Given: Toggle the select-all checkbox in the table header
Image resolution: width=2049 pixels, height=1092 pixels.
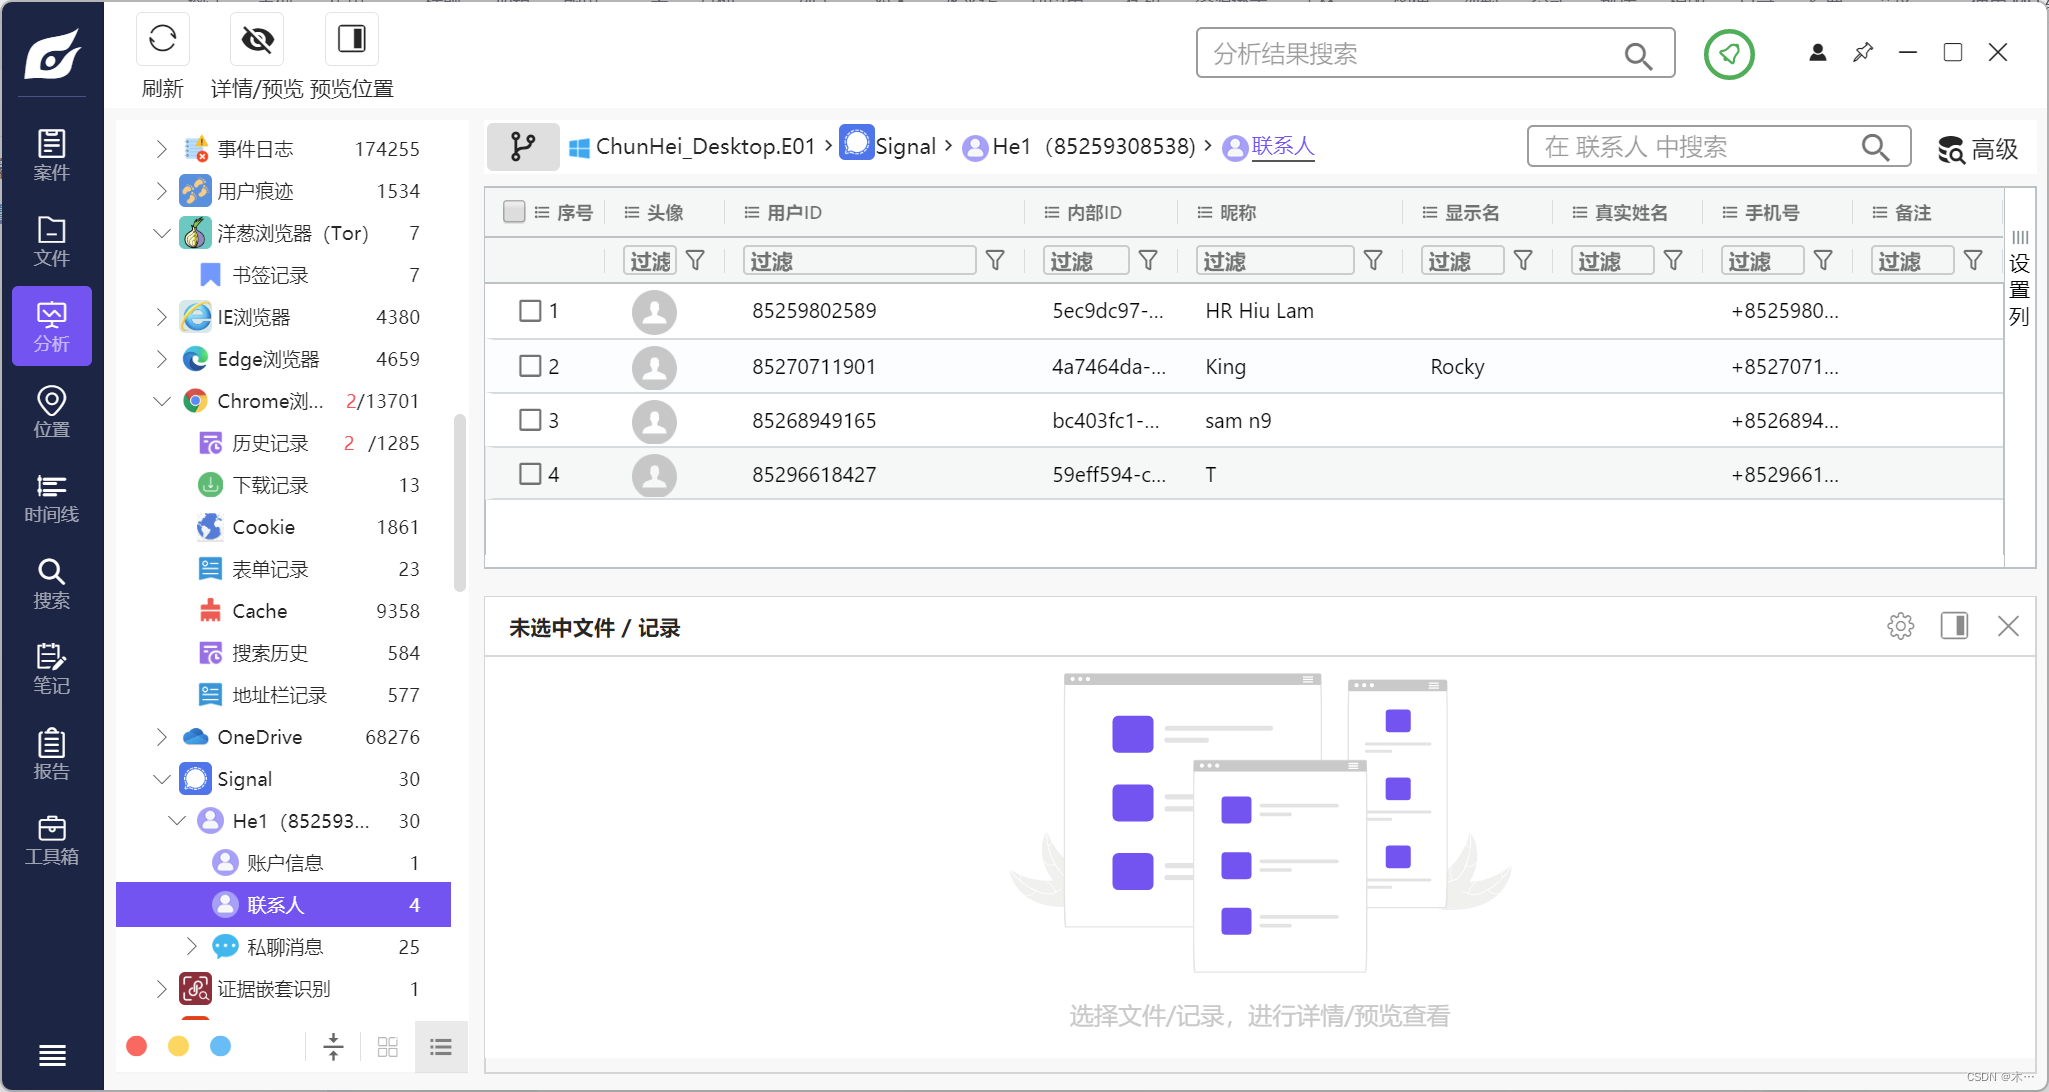Looking at the screenshot, I should click(x=514, y=212).
